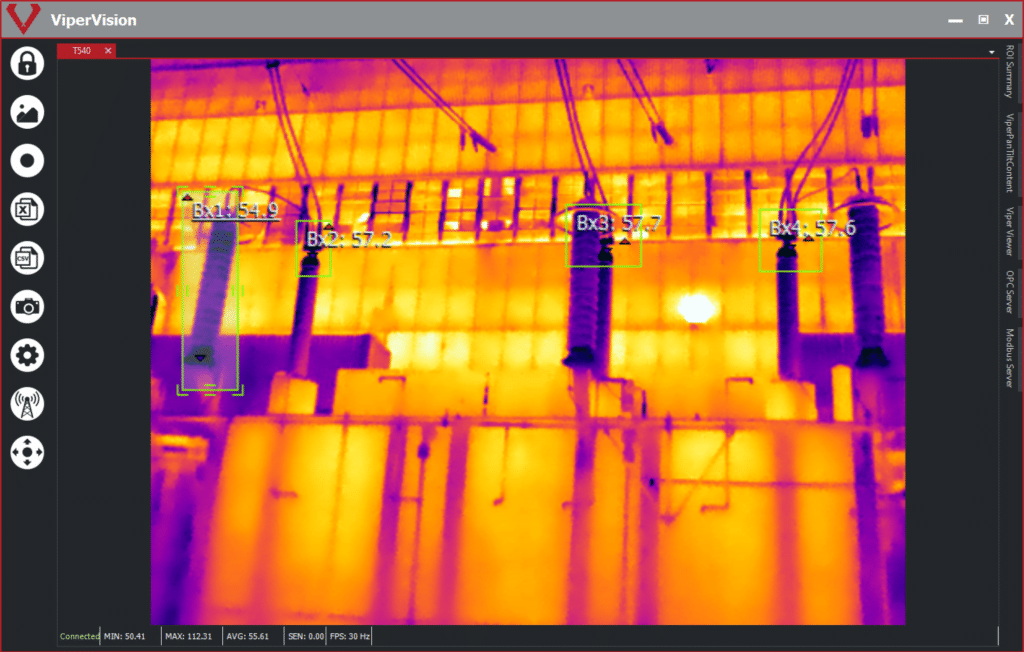The height and width of the screenshot is (652, 1024).
Task: Switch to the T540 camera tab
Action: pyautogui.click(x=81, y=51)
